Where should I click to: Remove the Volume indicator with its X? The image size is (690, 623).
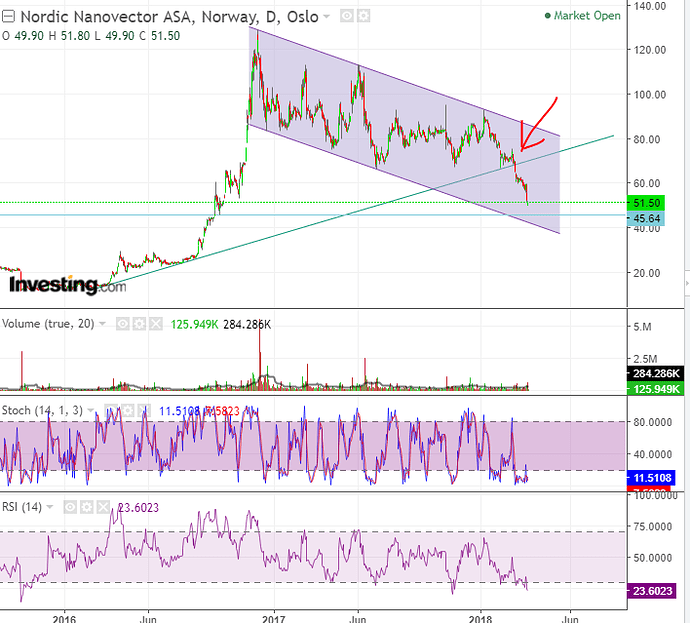(155, 324)
